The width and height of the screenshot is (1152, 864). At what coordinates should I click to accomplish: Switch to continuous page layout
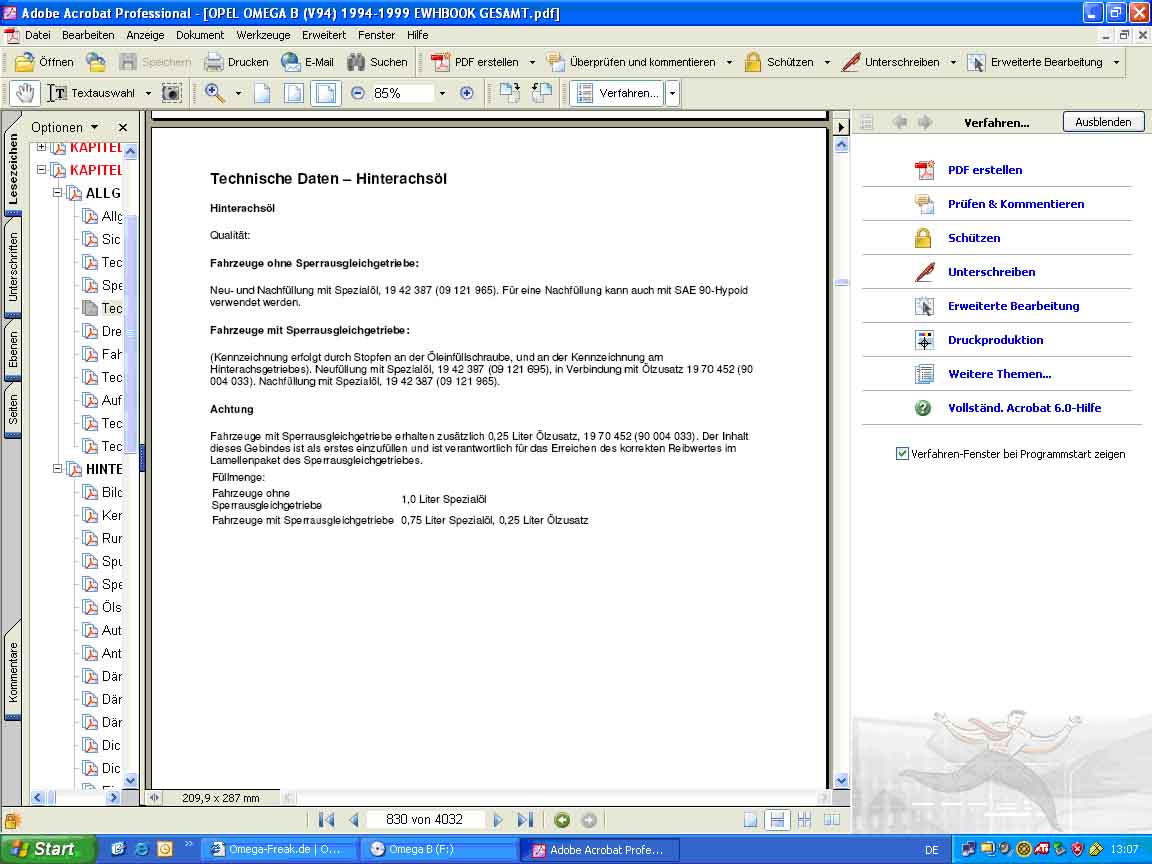click(x=777, y=820)
